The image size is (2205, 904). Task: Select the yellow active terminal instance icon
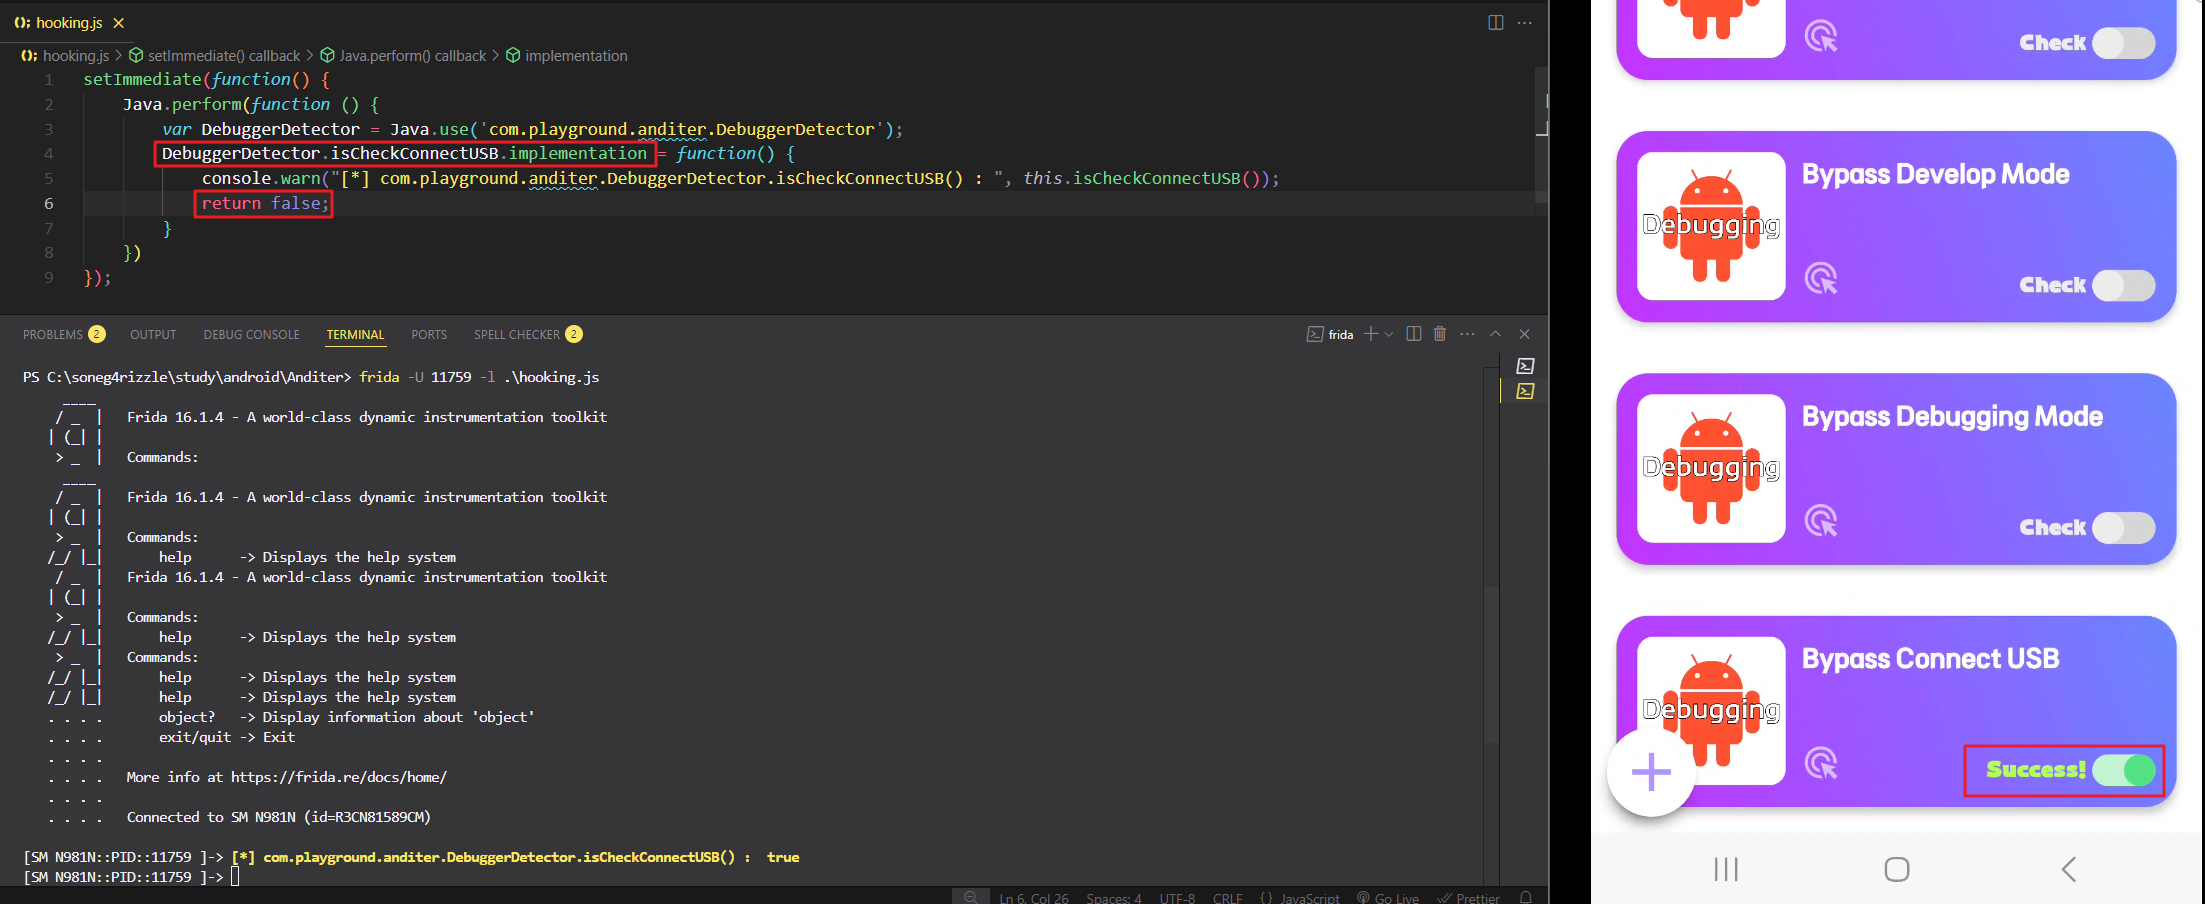[1526, 391]
